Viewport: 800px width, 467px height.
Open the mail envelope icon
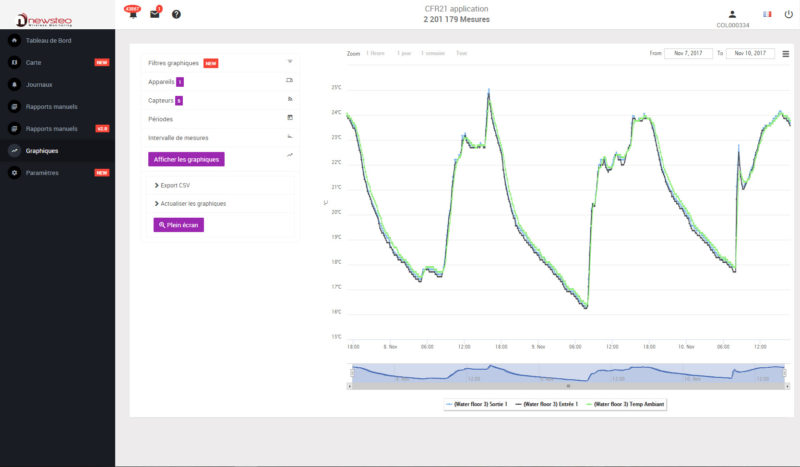(x=155, y=13)
